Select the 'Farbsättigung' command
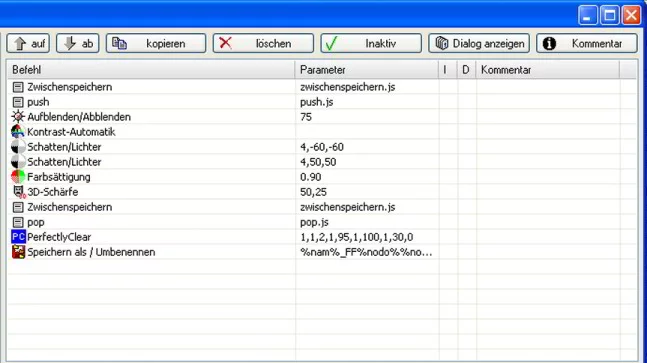 click(x=59, y=177)
